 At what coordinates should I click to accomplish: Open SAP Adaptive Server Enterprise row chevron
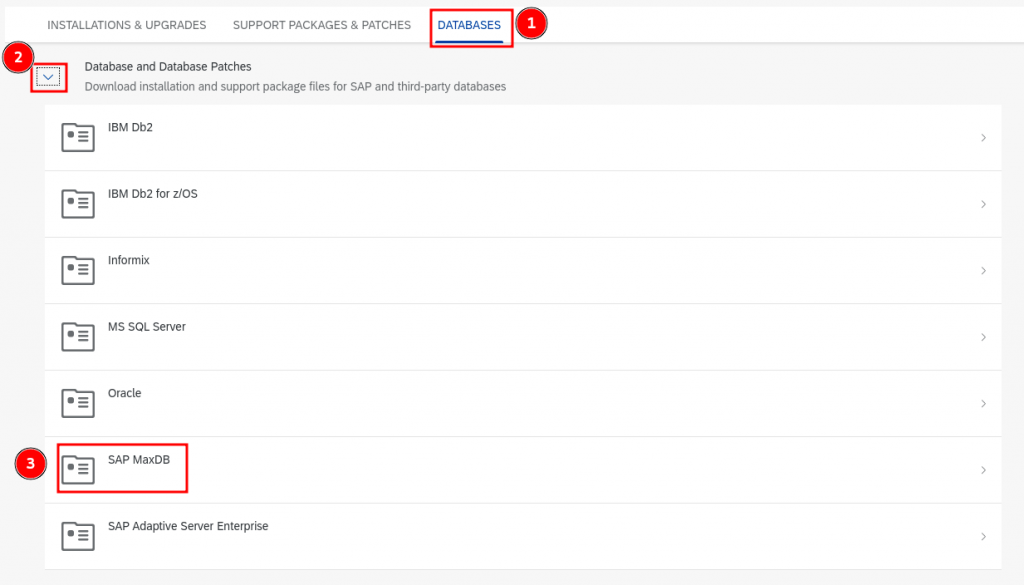click(983, 536)
